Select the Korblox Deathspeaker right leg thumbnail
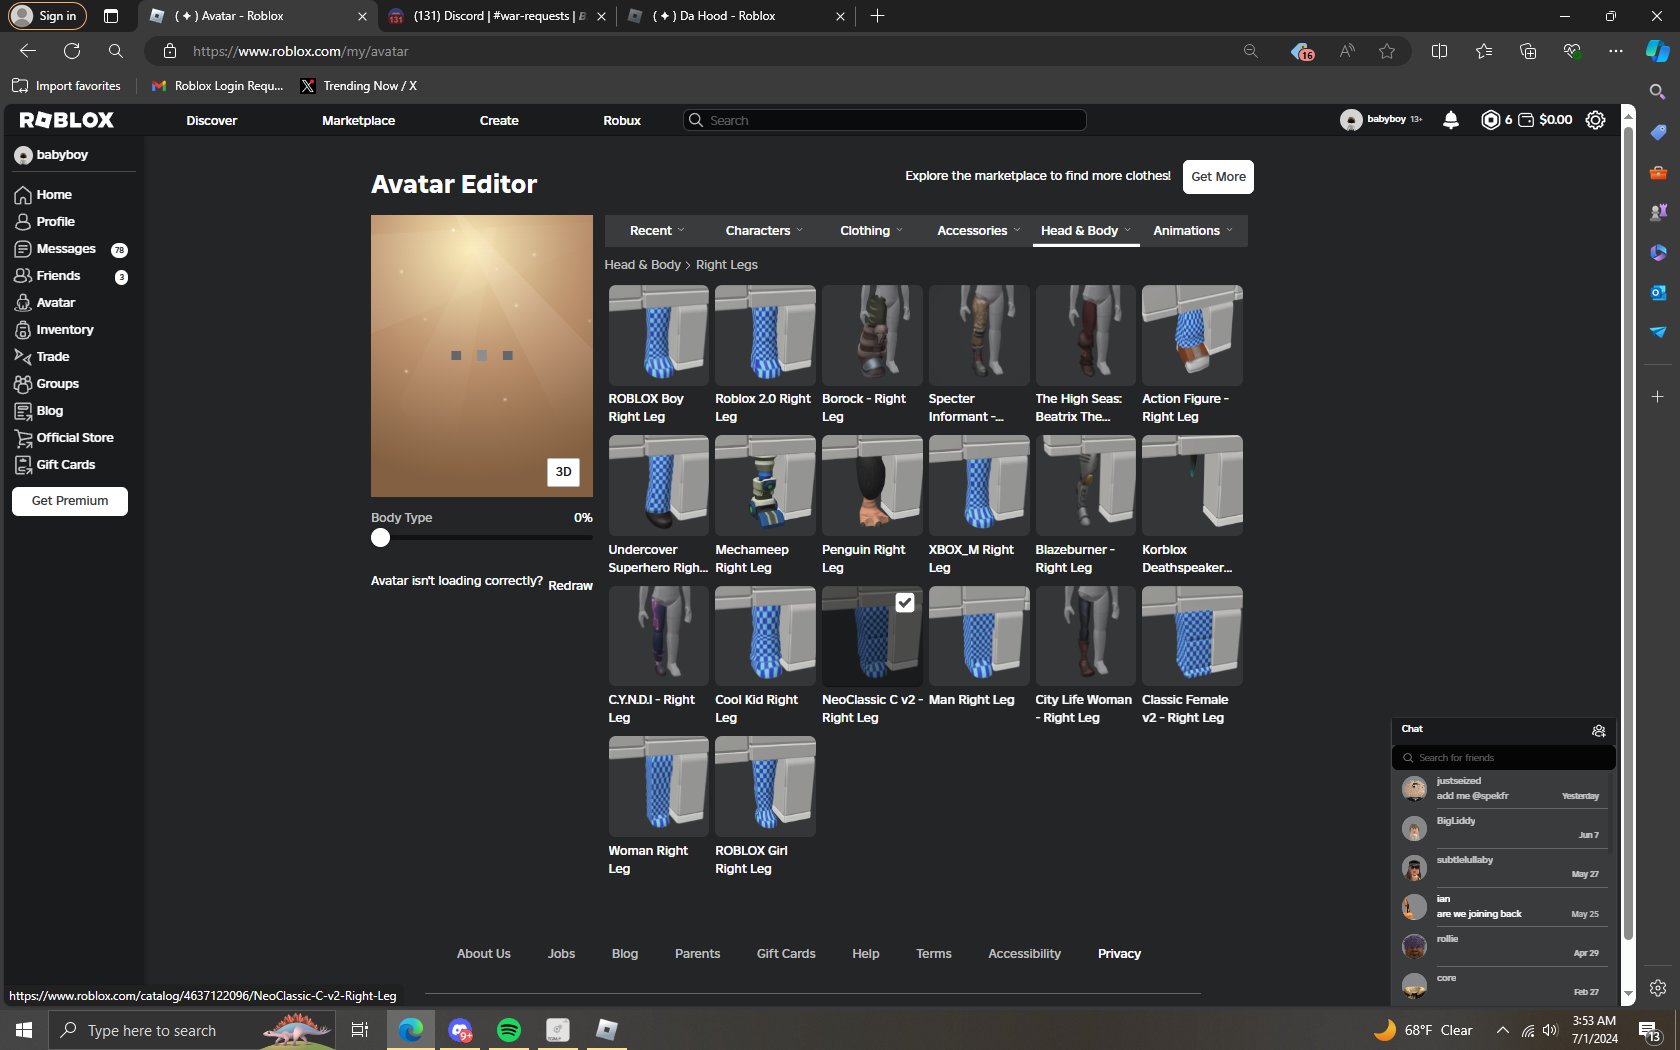 pos(1192,485)
